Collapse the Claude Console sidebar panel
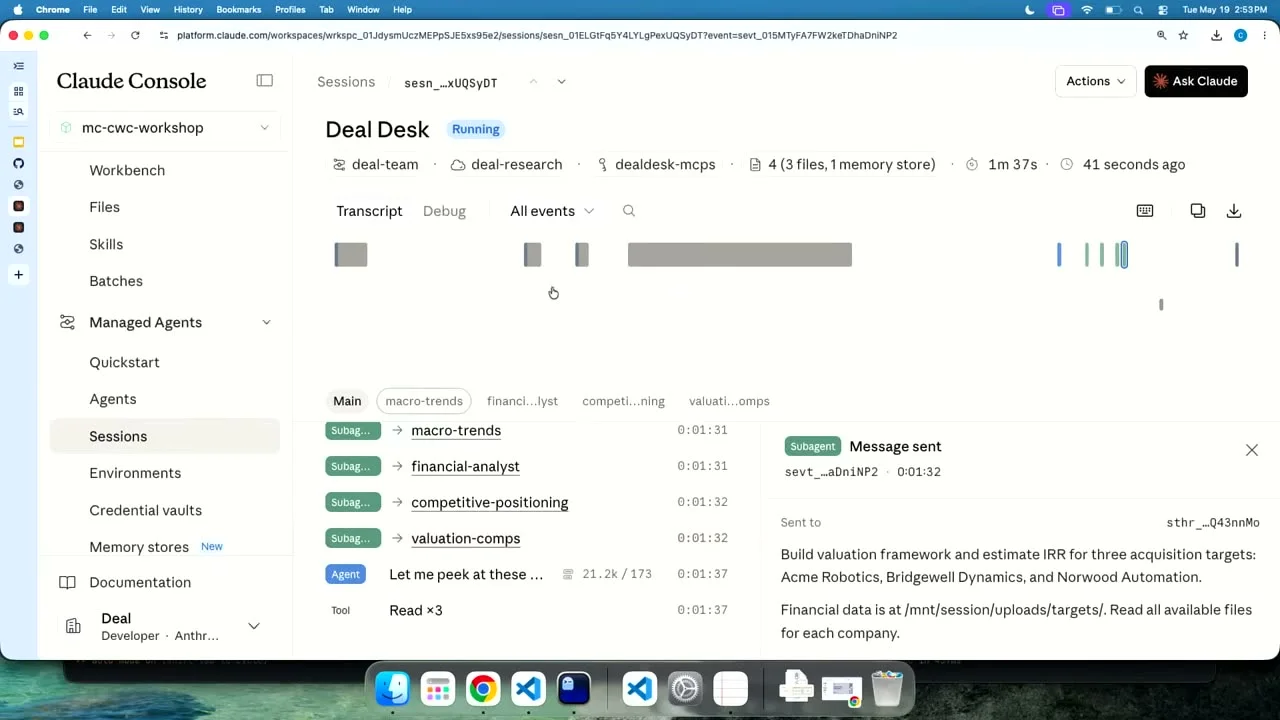Image resolution: width=1280 pixels, height=720 pixels. click(x=264, y=81)
